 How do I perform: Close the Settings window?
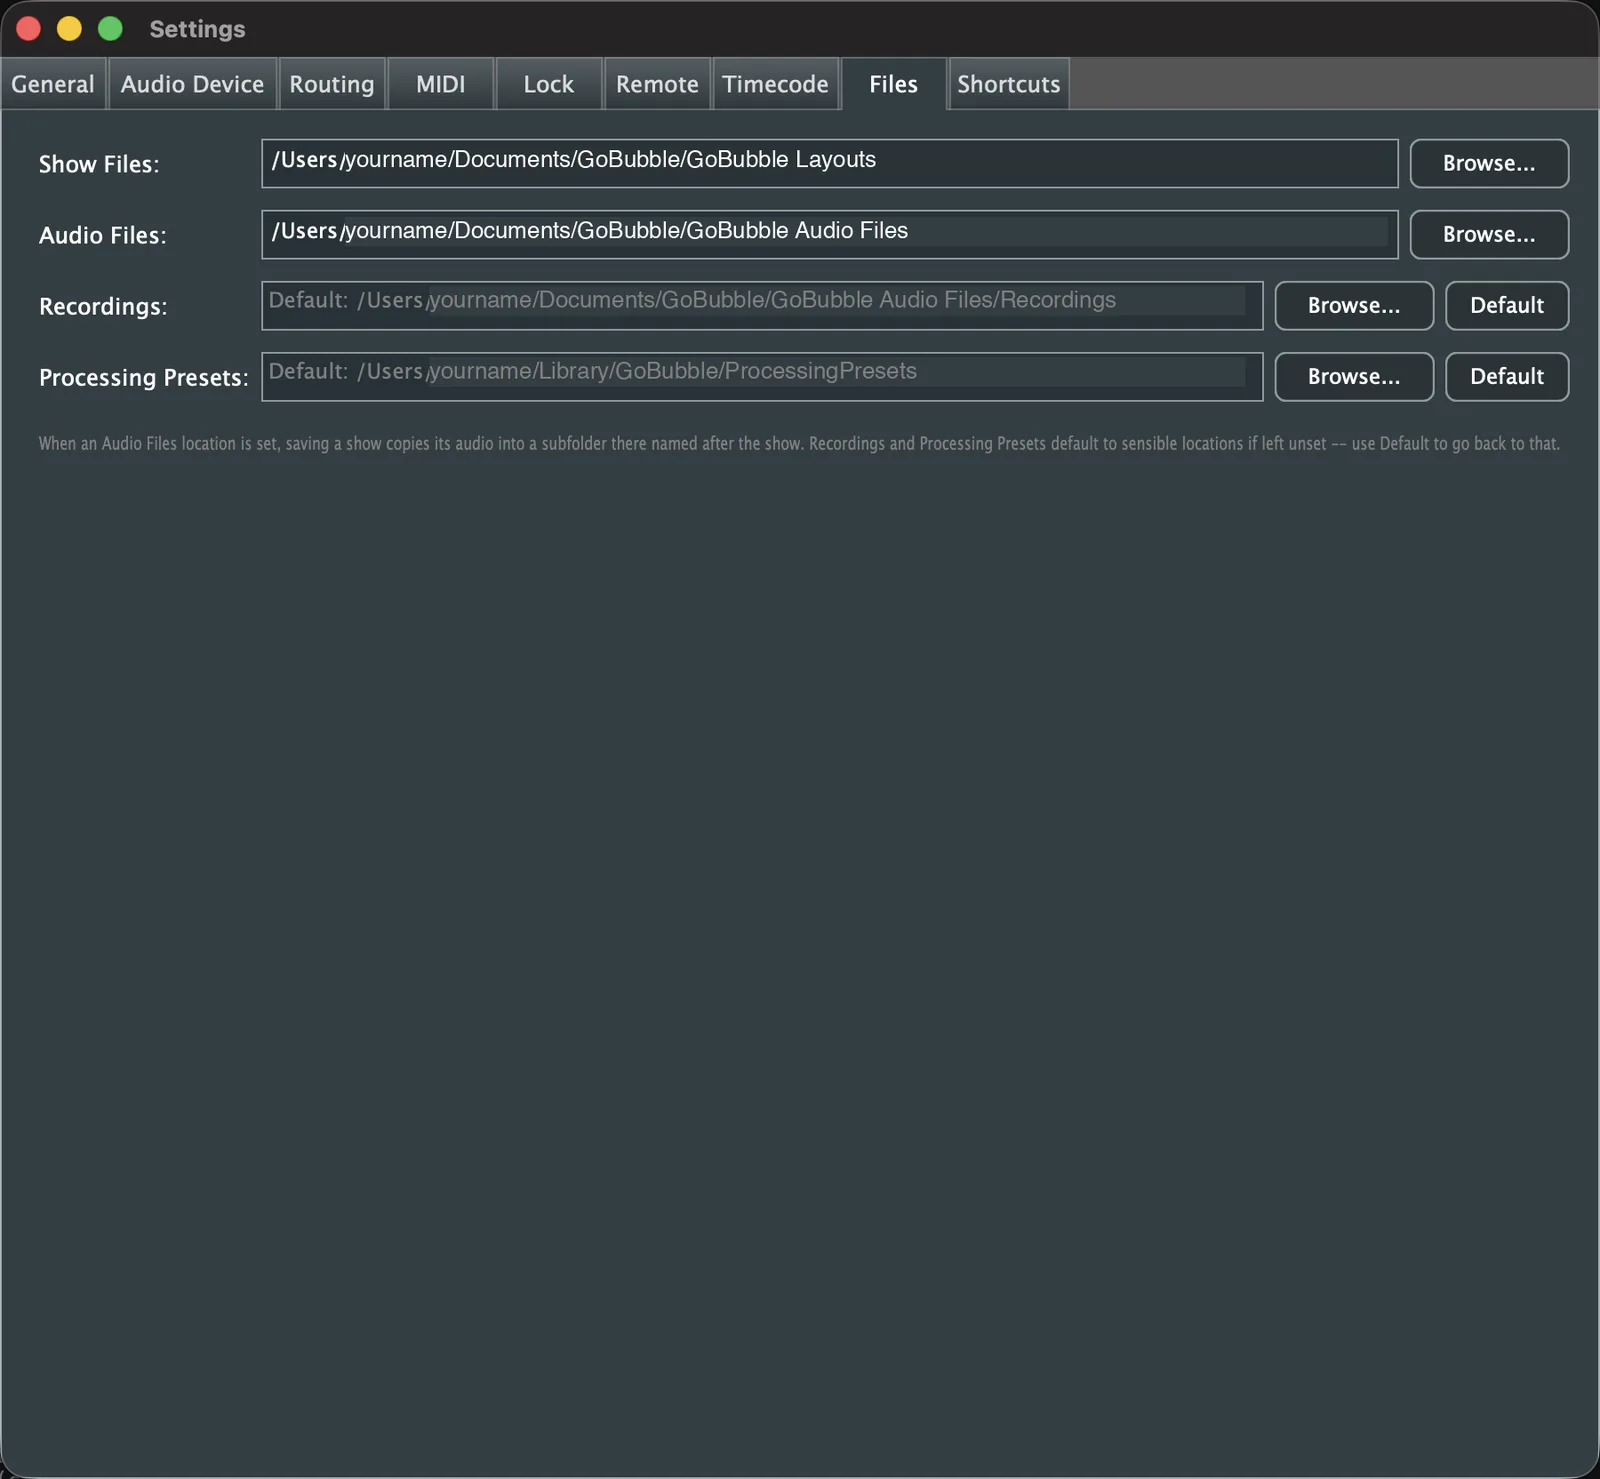(28, 29)
